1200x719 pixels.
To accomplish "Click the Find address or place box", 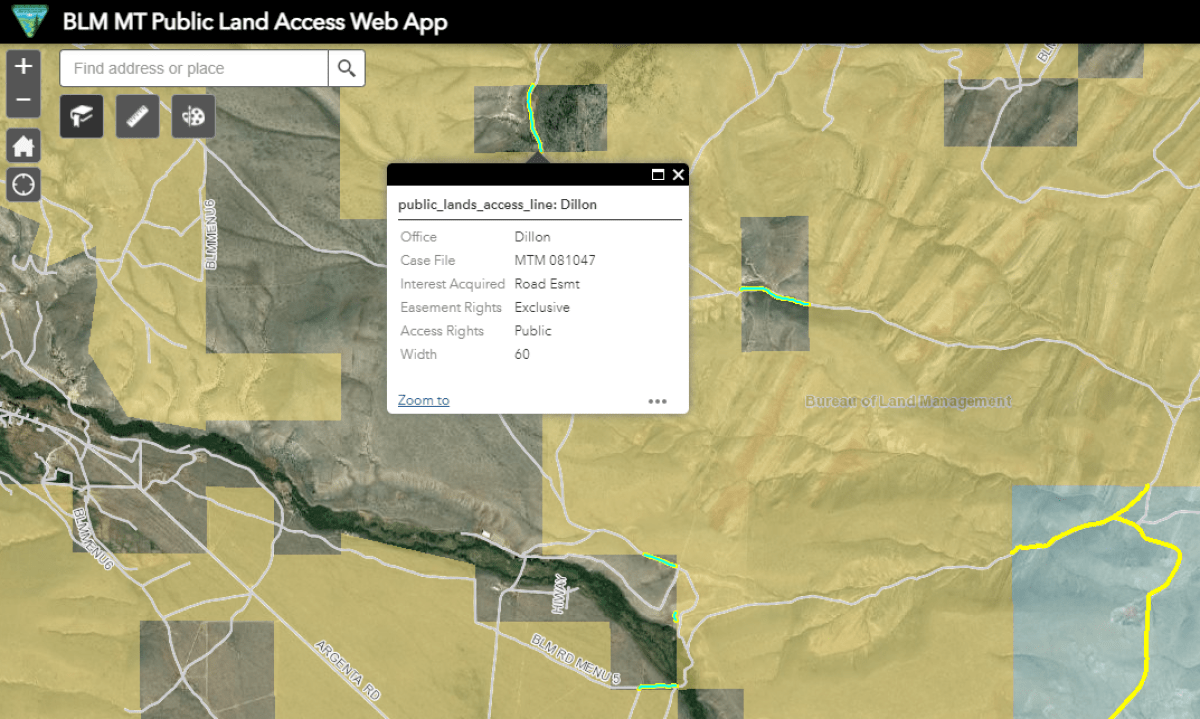I will click(190, 68).
